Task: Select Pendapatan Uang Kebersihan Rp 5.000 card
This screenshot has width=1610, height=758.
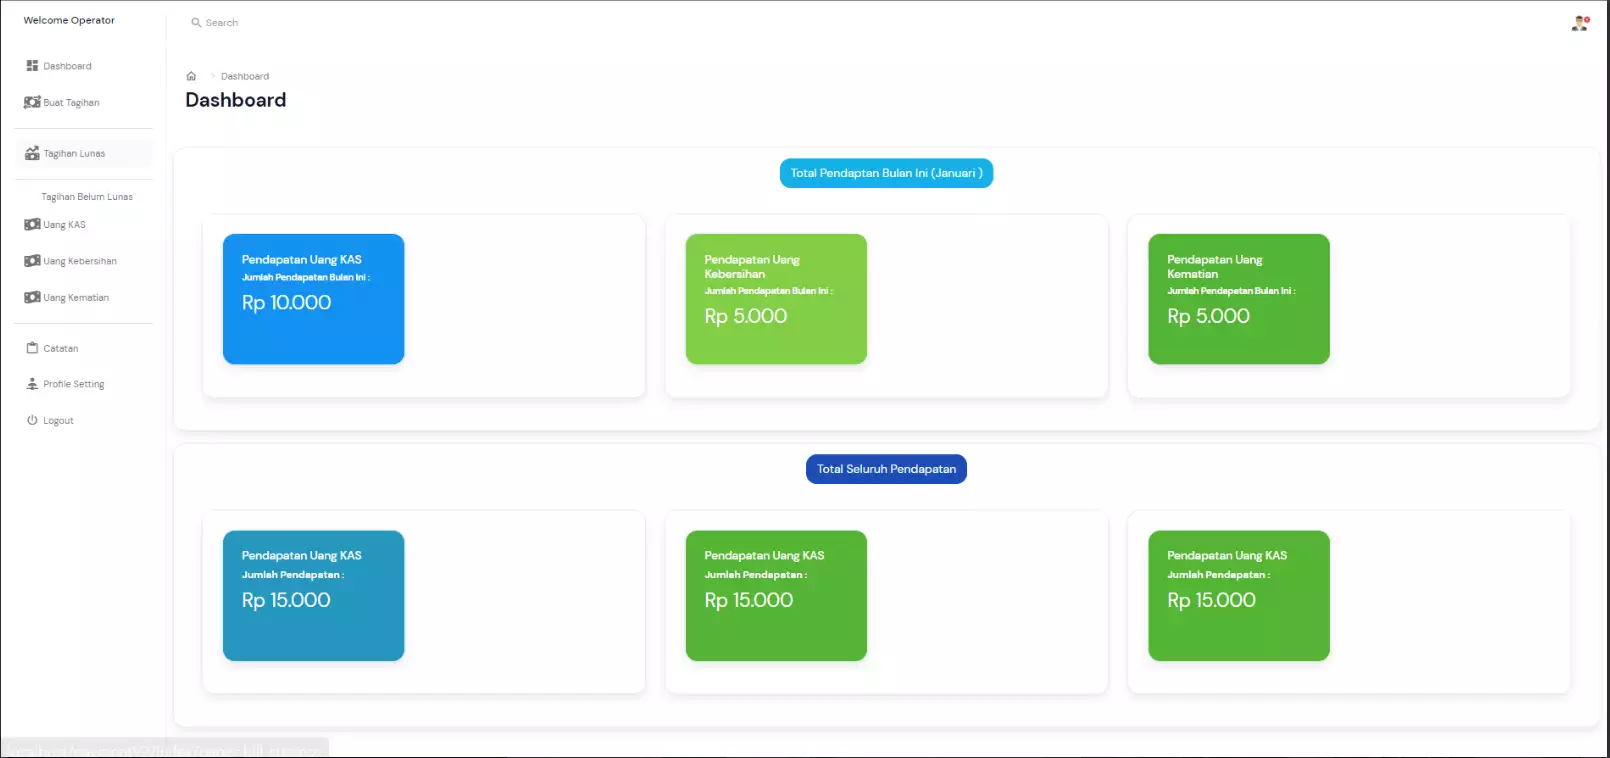Action: pos(776,299)
